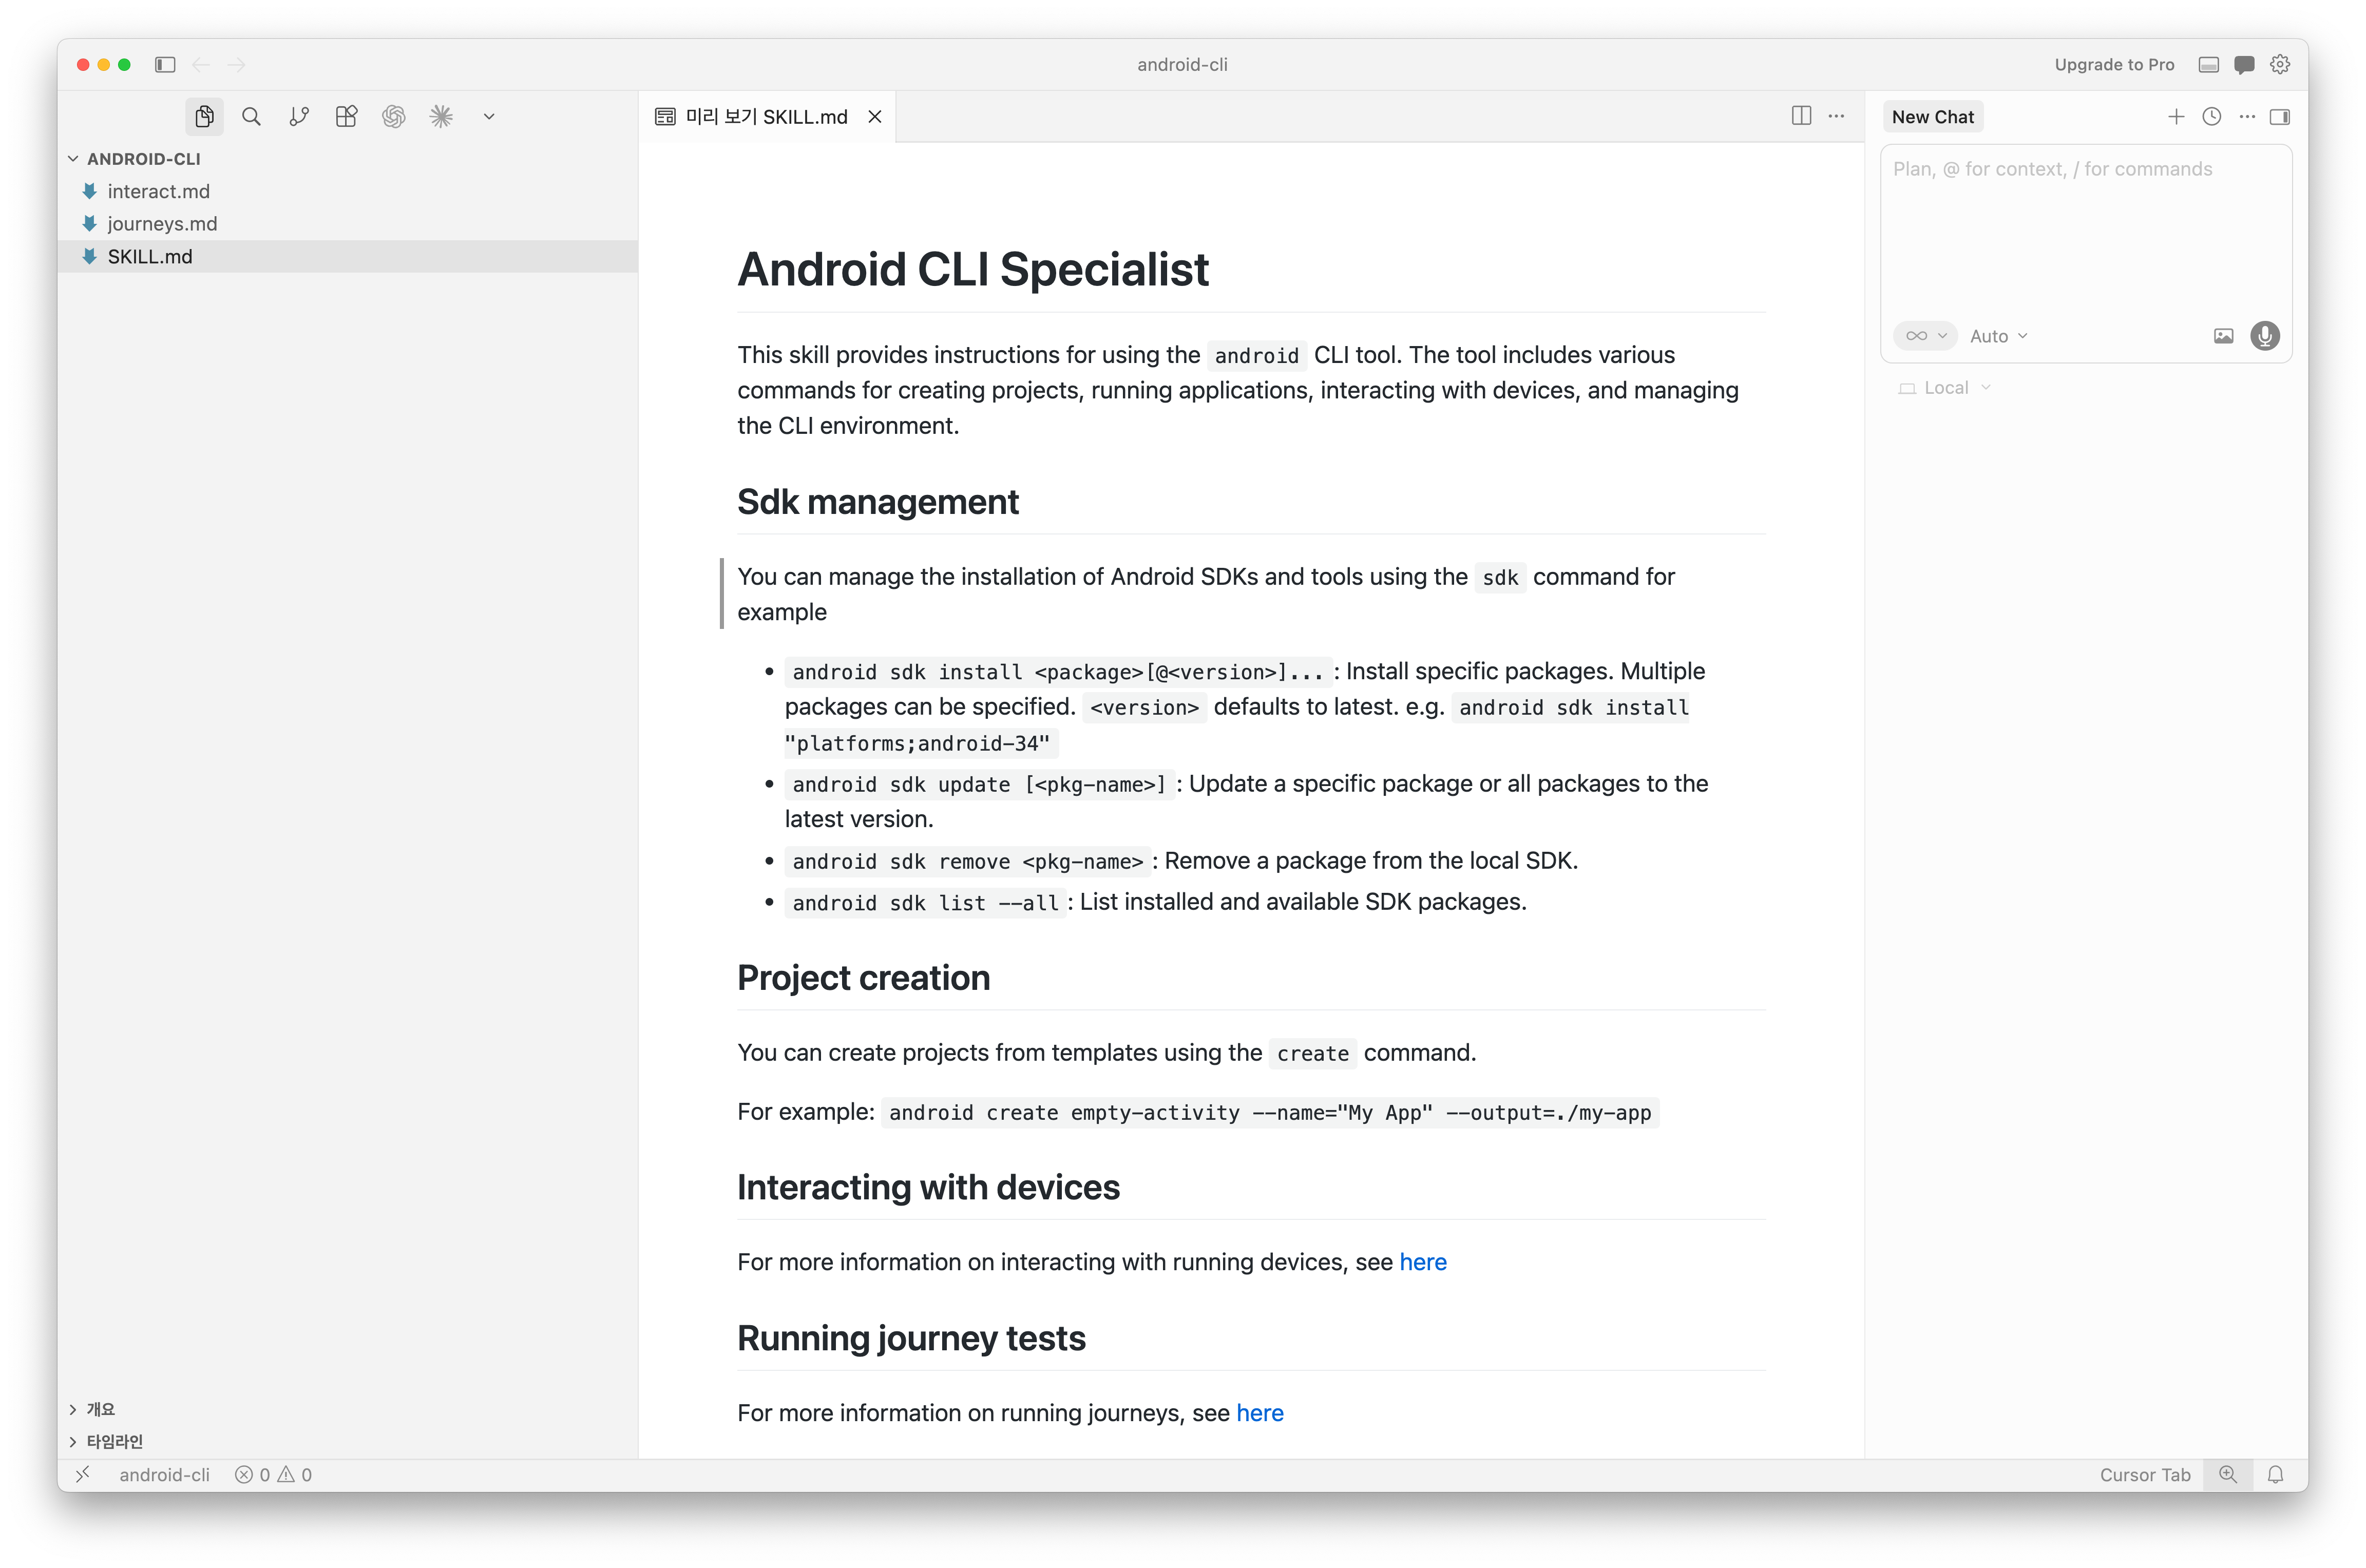Open chat history clock icon

2212,117
